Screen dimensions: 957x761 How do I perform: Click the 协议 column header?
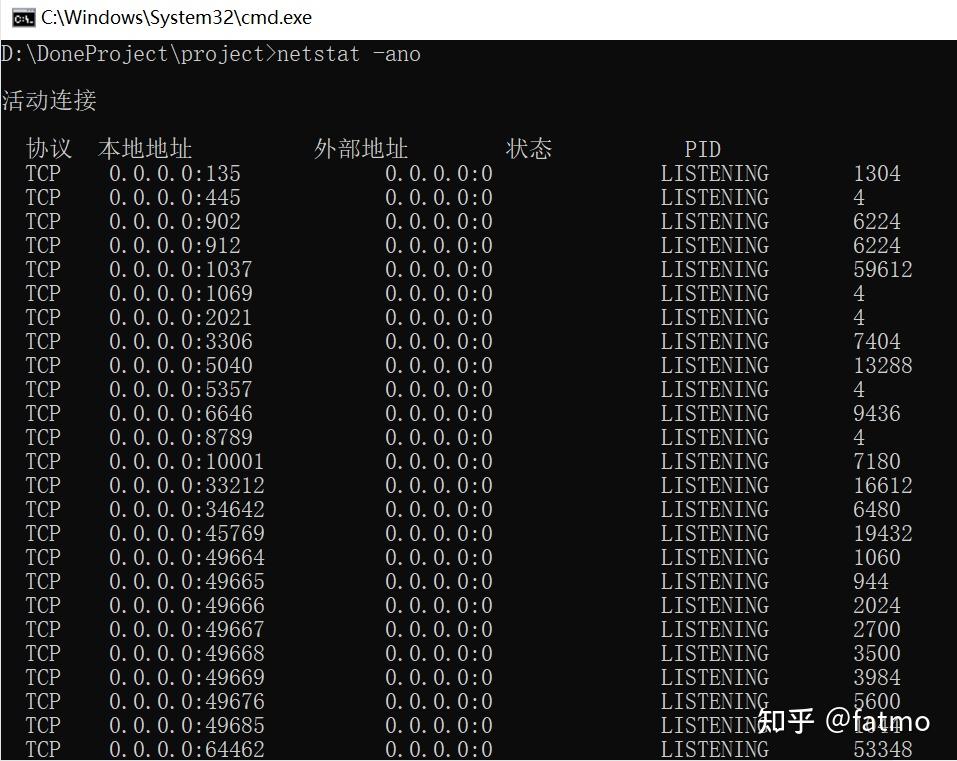click(x=48, y=148)
